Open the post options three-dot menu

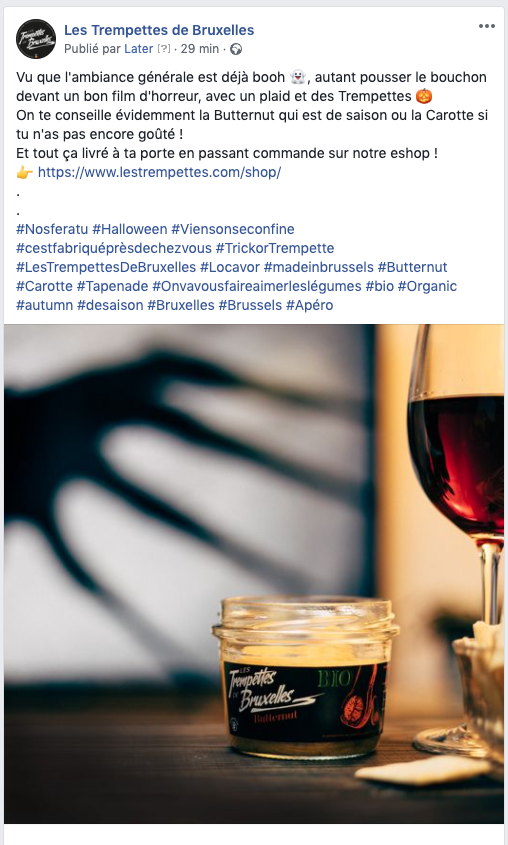(486, 26)
